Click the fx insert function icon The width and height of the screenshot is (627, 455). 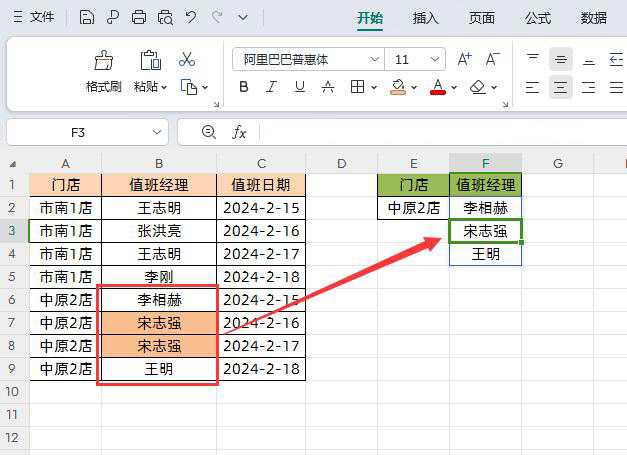[x=239, y=132]
